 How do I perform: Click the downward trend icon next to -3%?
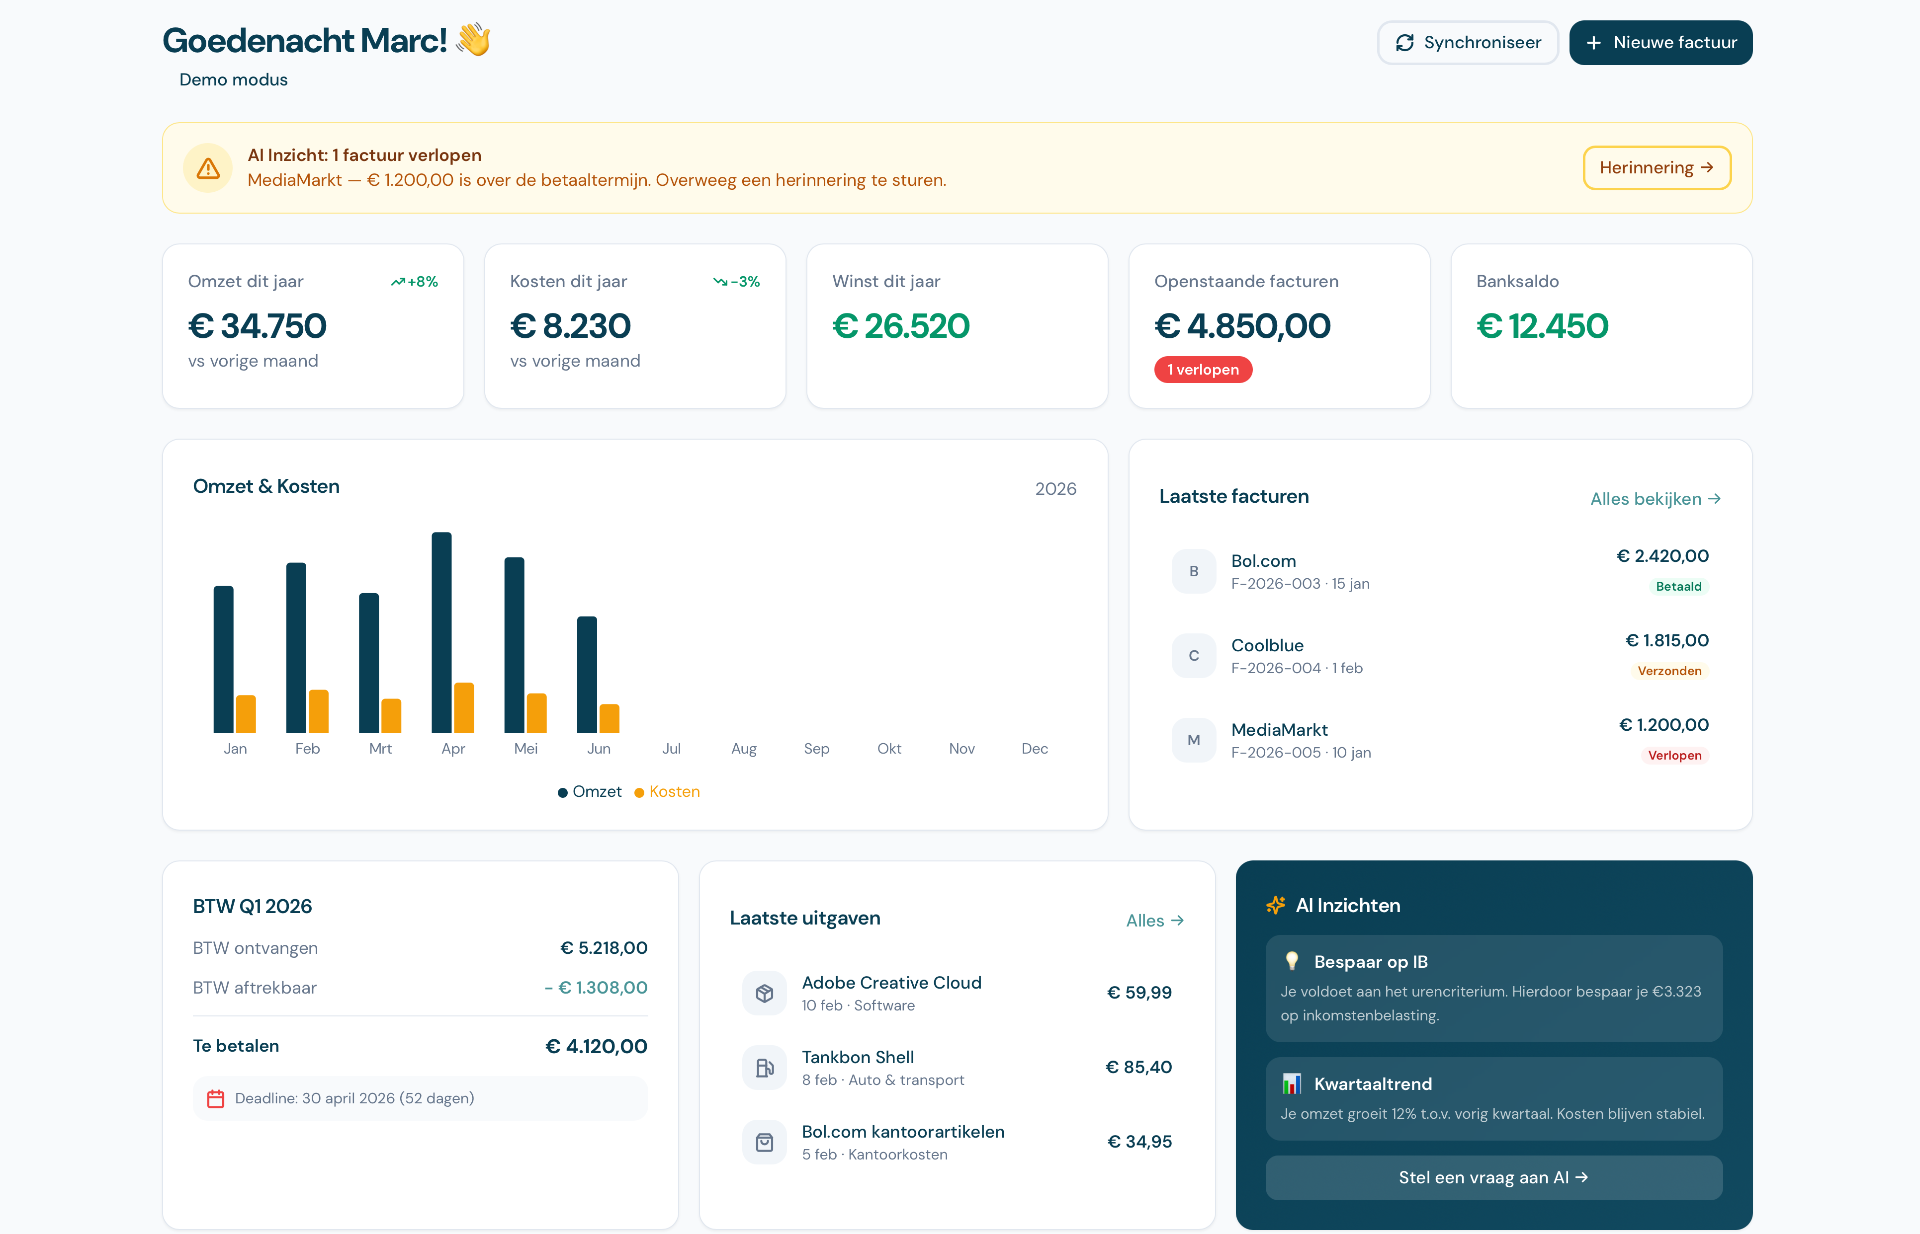720,282
